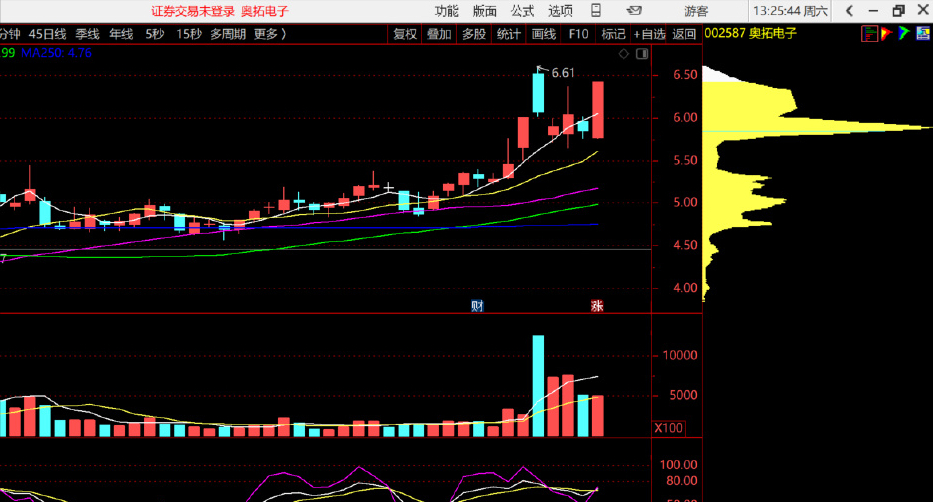Switch to 45日线 period tab
The width and height of the screenshot is (933, 502).
pos(48,34)
